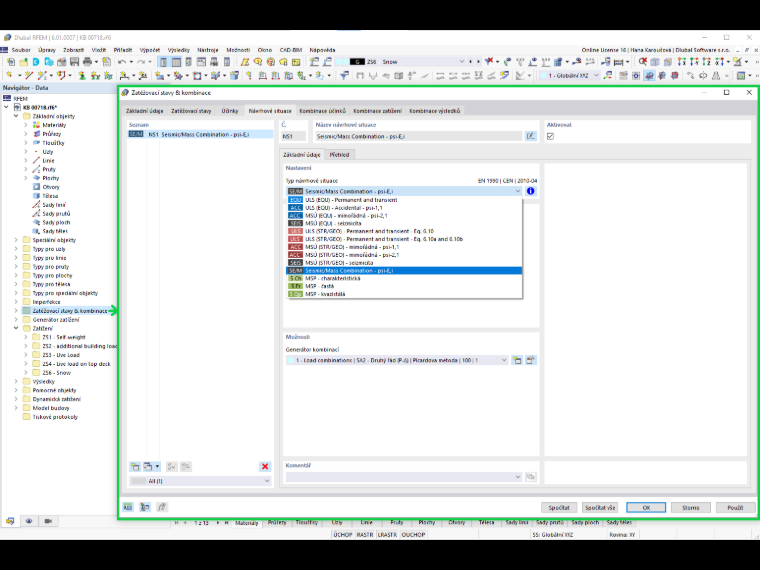
Task: Click the edit combination wizard icon
Action: click(x=531, y=360)
